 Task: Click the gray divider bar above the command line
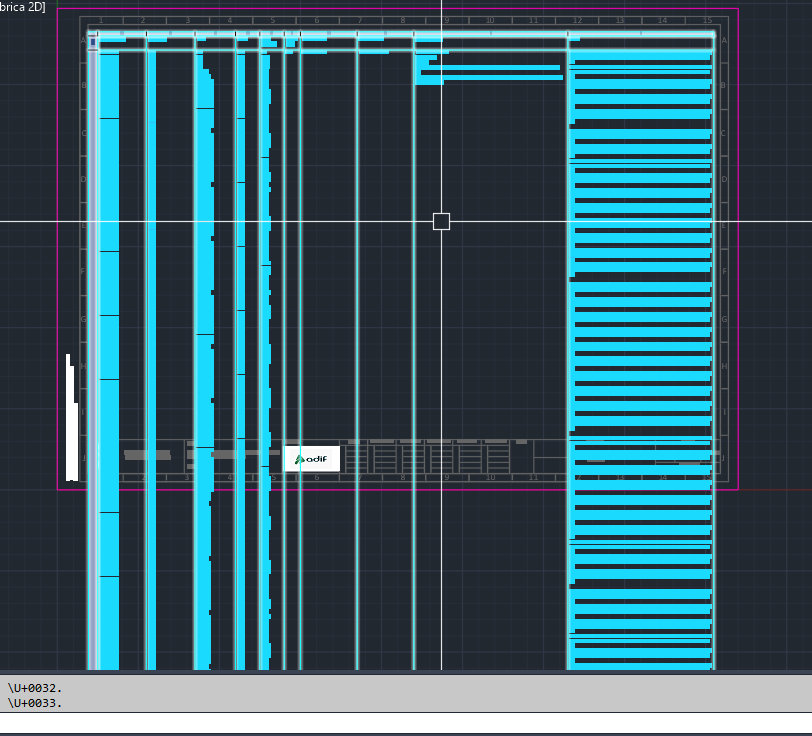coord(400,676)
